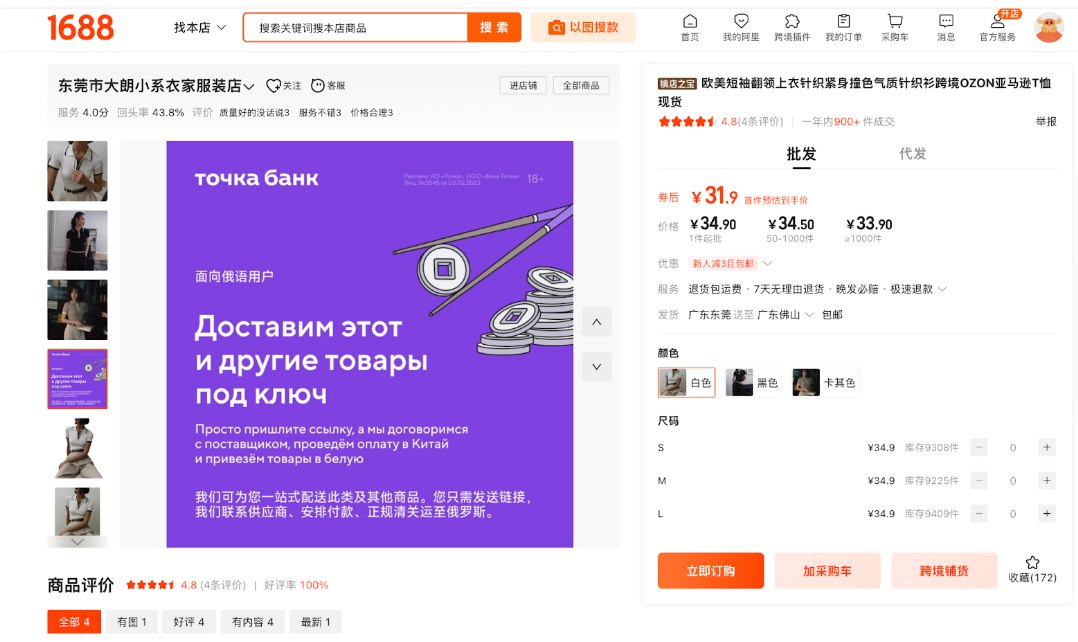Select fifth thumbnail of seated model
The height and width of the screenshot is (642, 1078).
[77, 448]
